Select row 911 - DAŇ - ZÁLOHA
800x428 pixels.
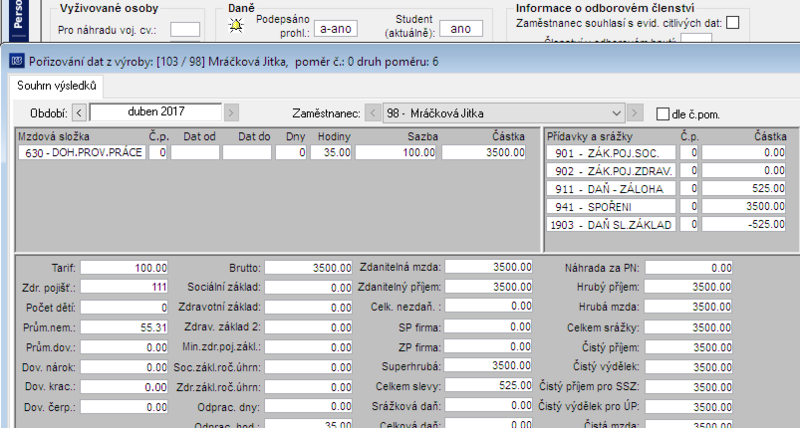[x=611, y=189]
